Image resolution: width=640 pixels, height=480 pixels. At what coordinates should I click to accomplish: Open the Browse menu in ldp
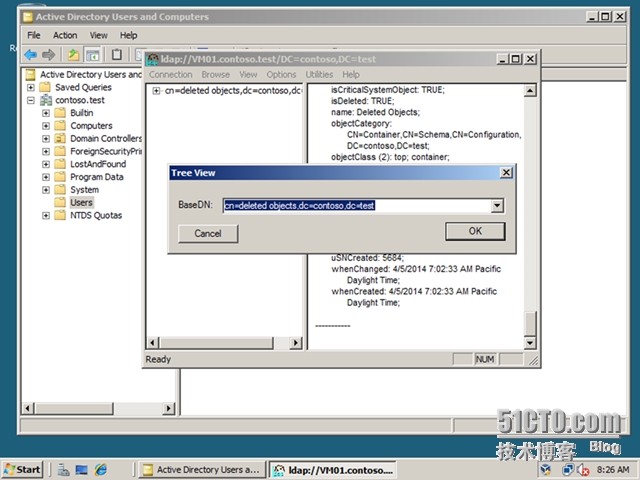click(216, 75)
